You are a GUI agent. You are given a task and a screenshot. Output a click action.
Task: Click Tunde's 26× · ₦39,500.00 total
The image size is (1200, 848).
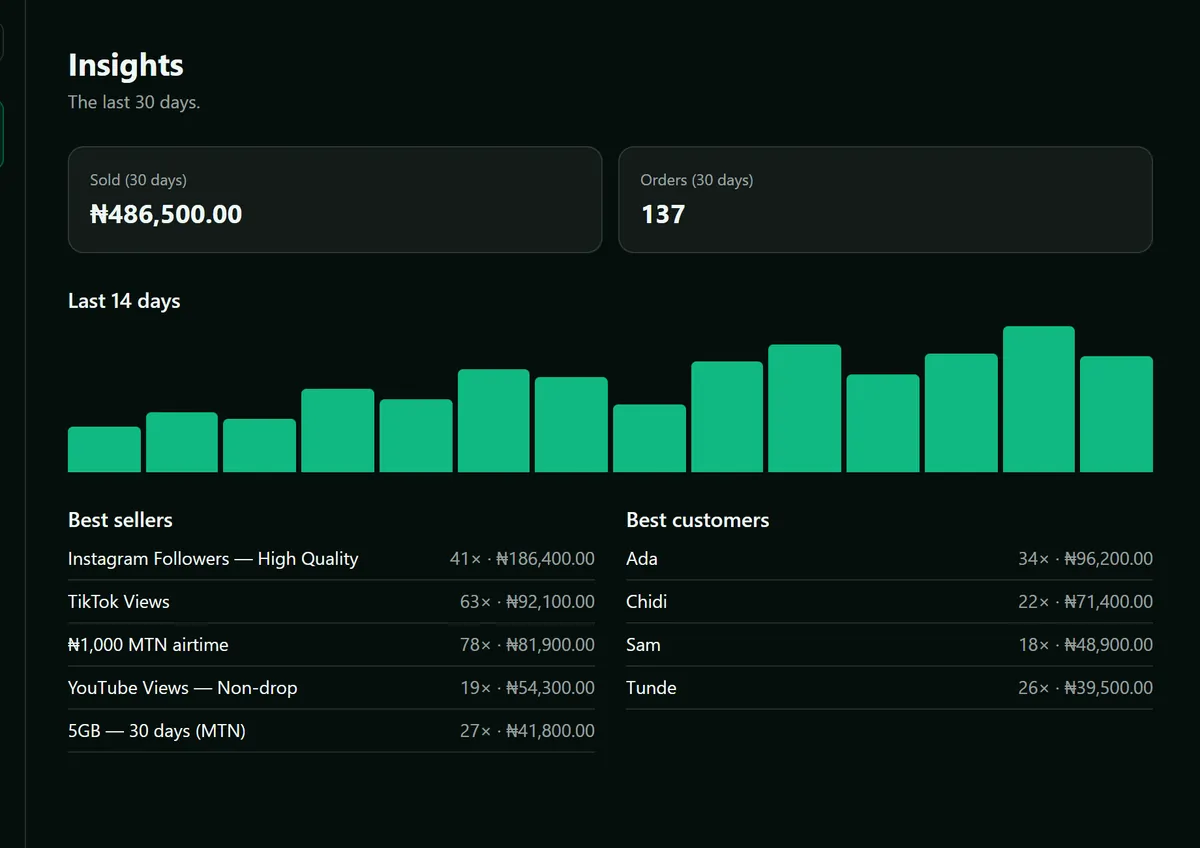pyautogui.click(x=1085, y=688)
